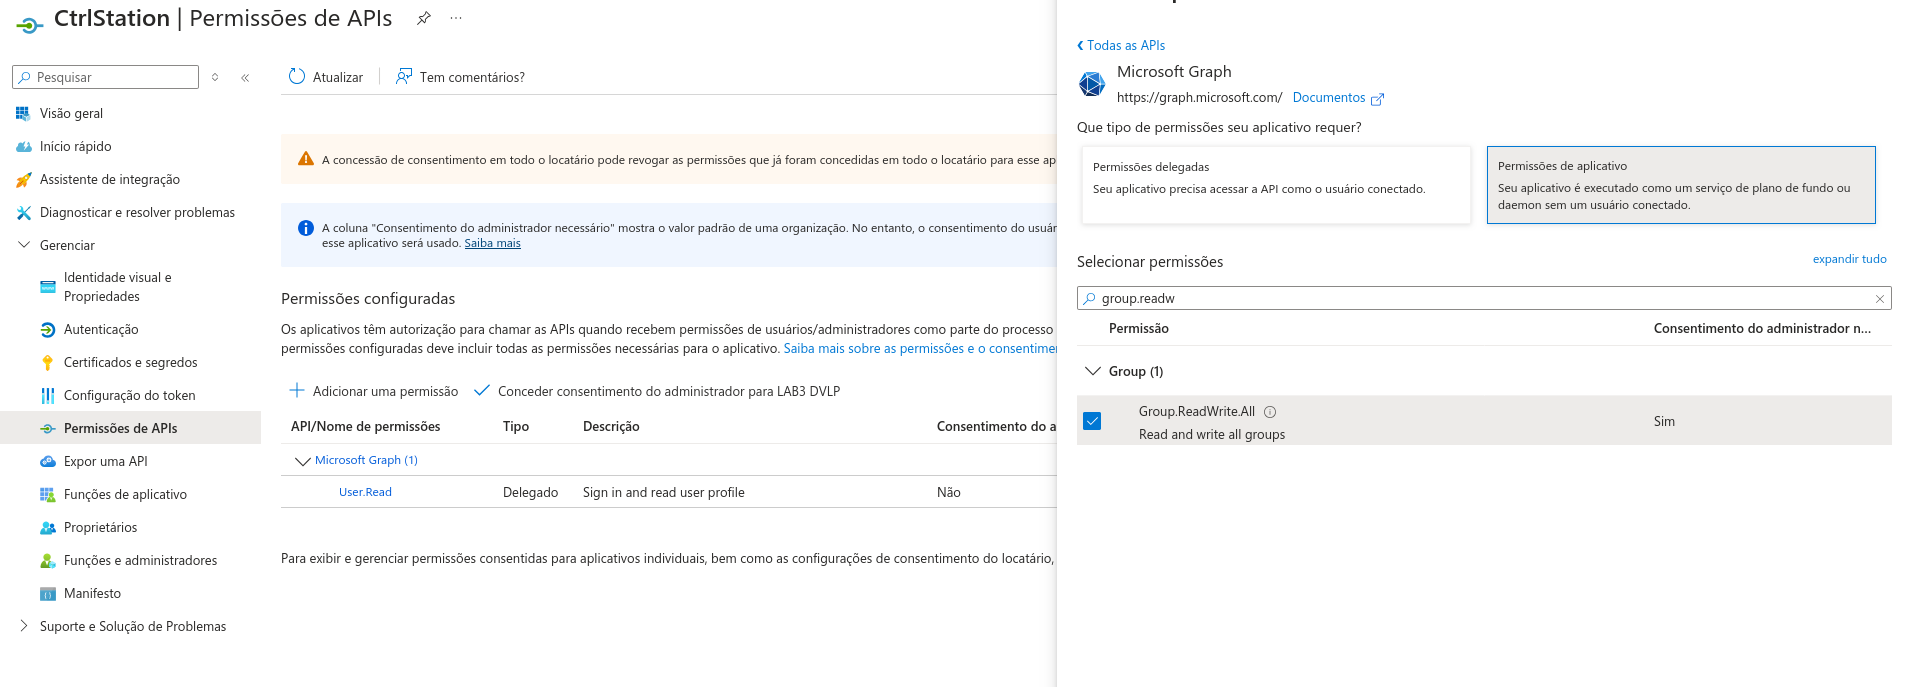
Task: Collapse the Microsoft Graph (1) row
Action: [302, 461]
